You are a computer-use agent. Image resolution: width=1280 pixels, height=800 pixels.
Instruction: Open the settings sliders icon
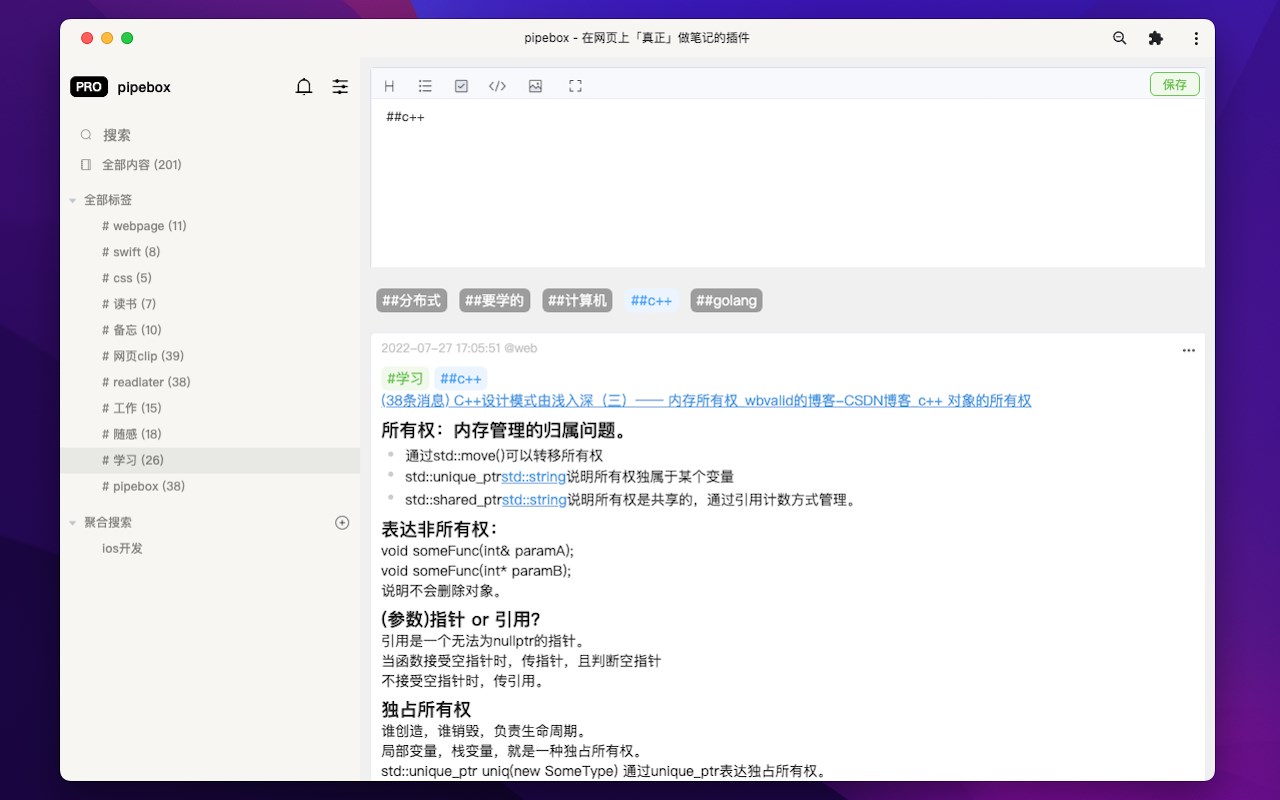[x=341, y=87]
